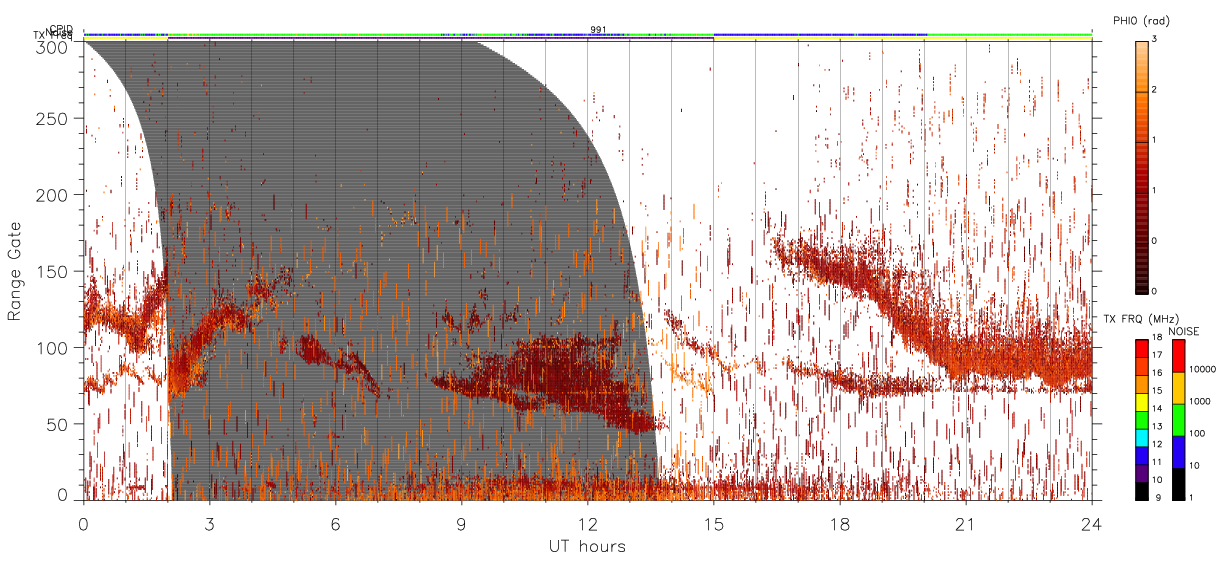Click TX FRQ legend label '11'
This screenshot has width=1228, height=567.
point(1156,462)
